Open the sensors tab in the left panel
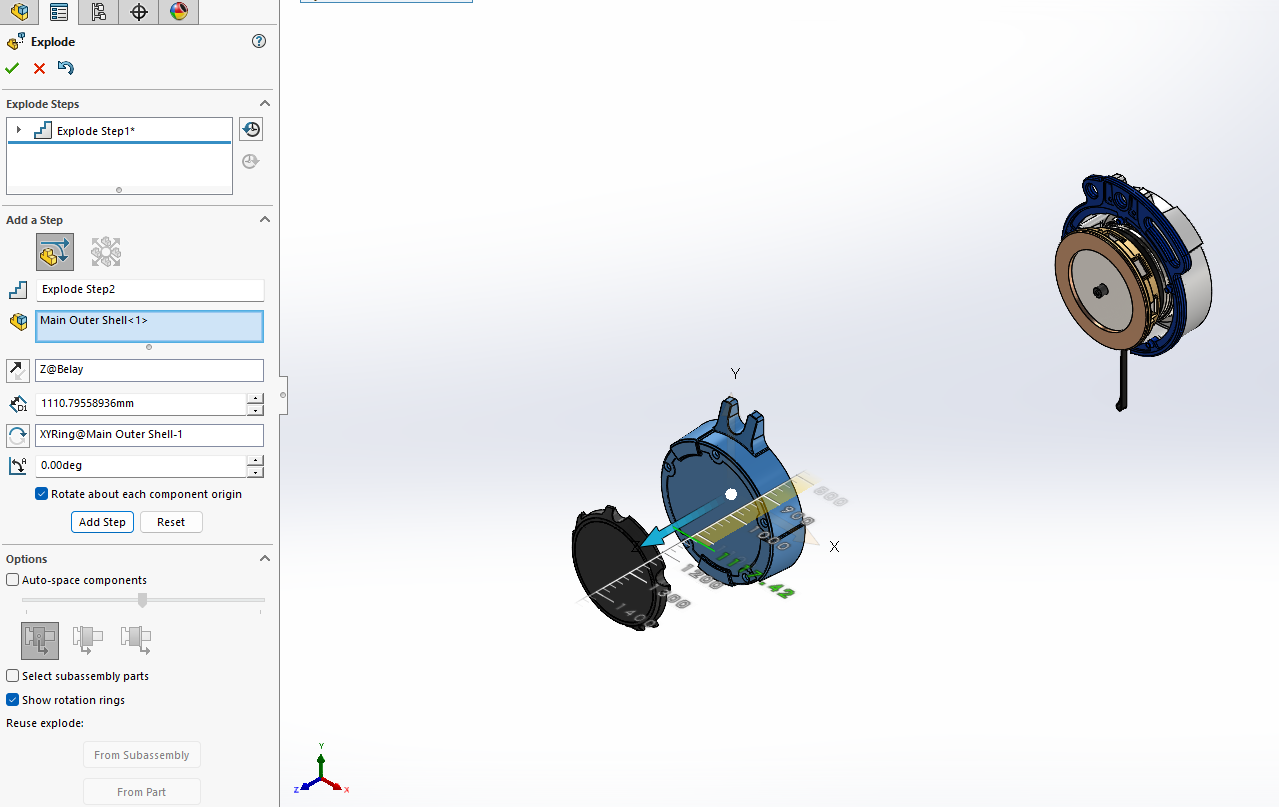The height and width of the screenshot is (807, 1279). point(138,12)
